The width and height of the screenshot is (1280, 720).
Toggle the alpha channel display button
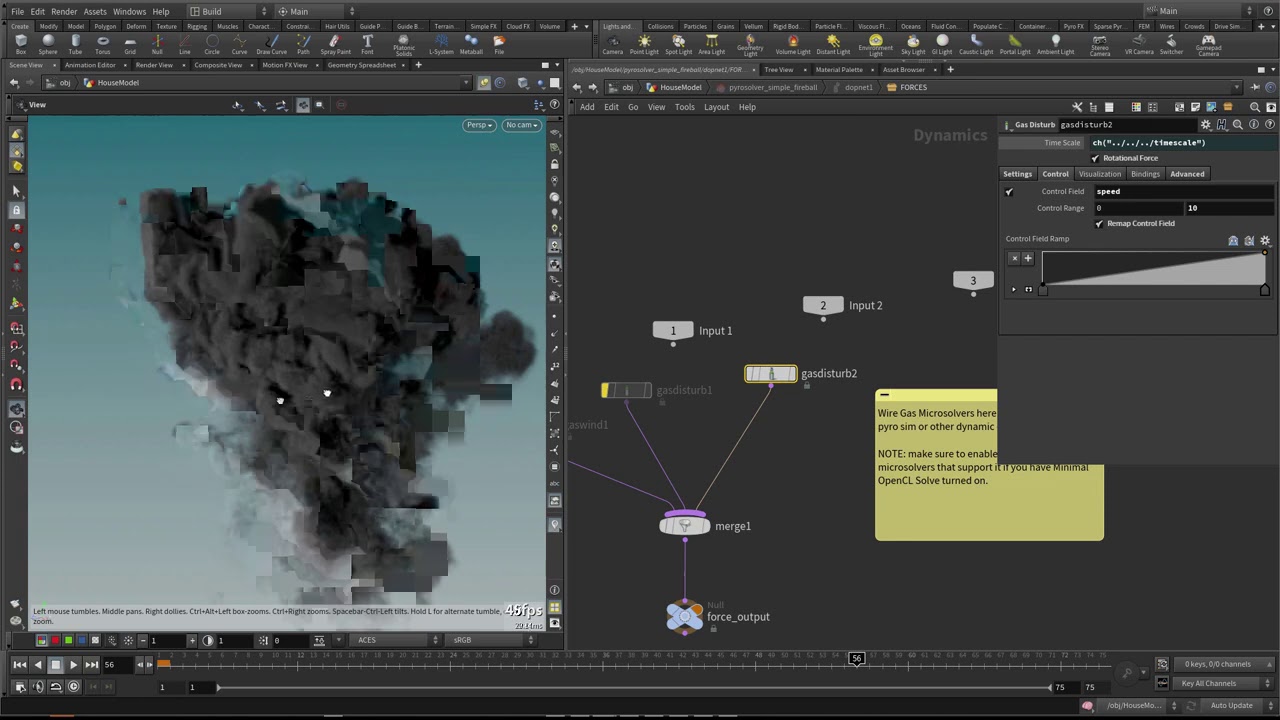pos(95,640)
